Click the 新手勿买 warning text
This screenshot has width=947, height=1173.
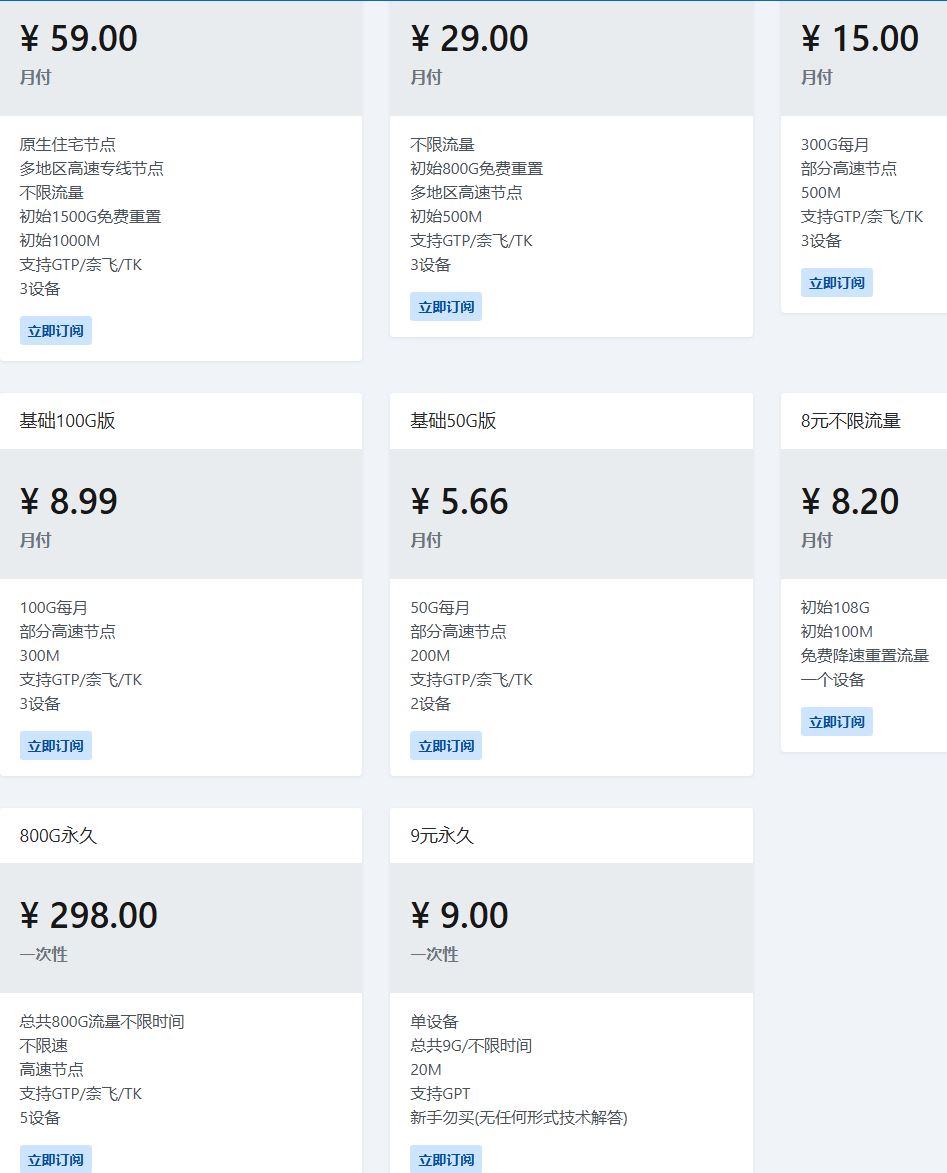click(519, 1118)
